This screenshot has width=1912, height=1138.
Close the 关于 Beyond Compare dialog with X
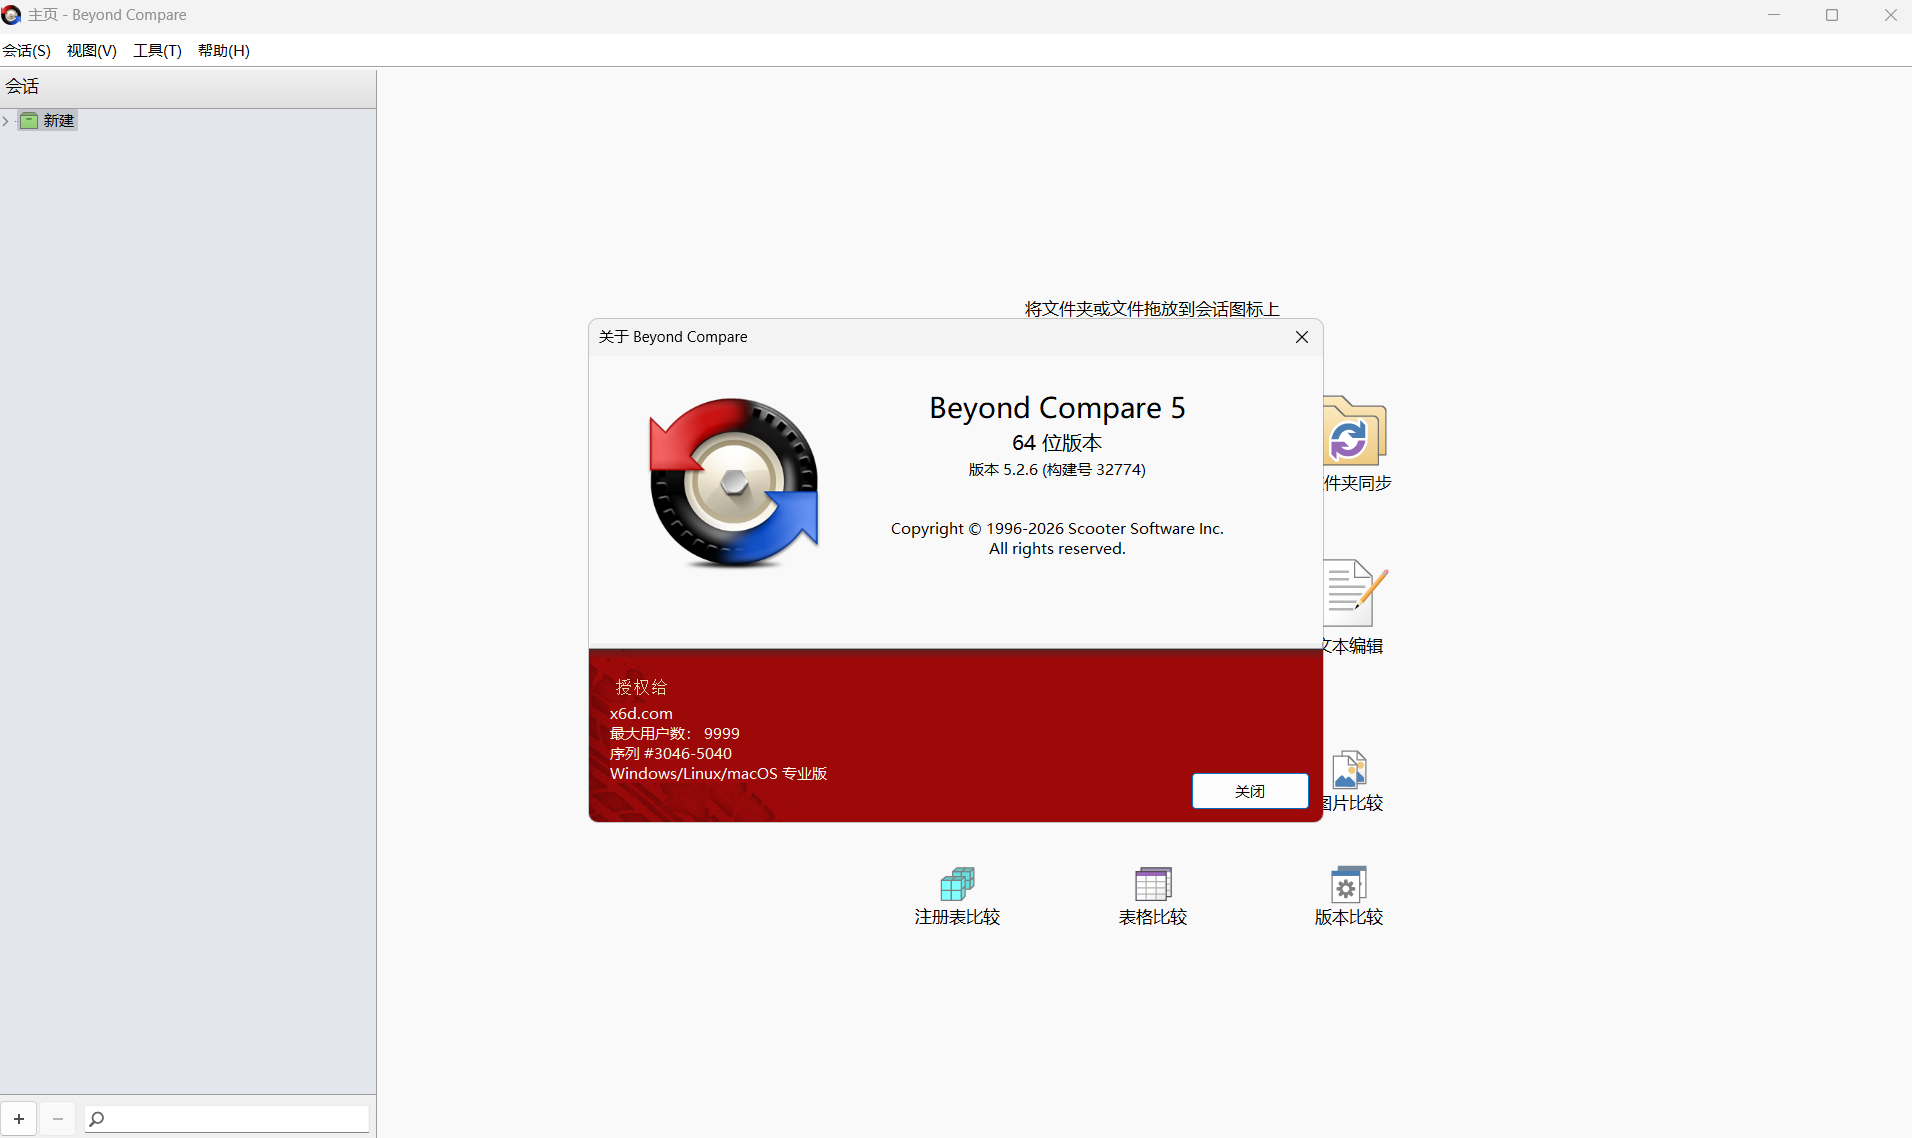pos(1302,337)
